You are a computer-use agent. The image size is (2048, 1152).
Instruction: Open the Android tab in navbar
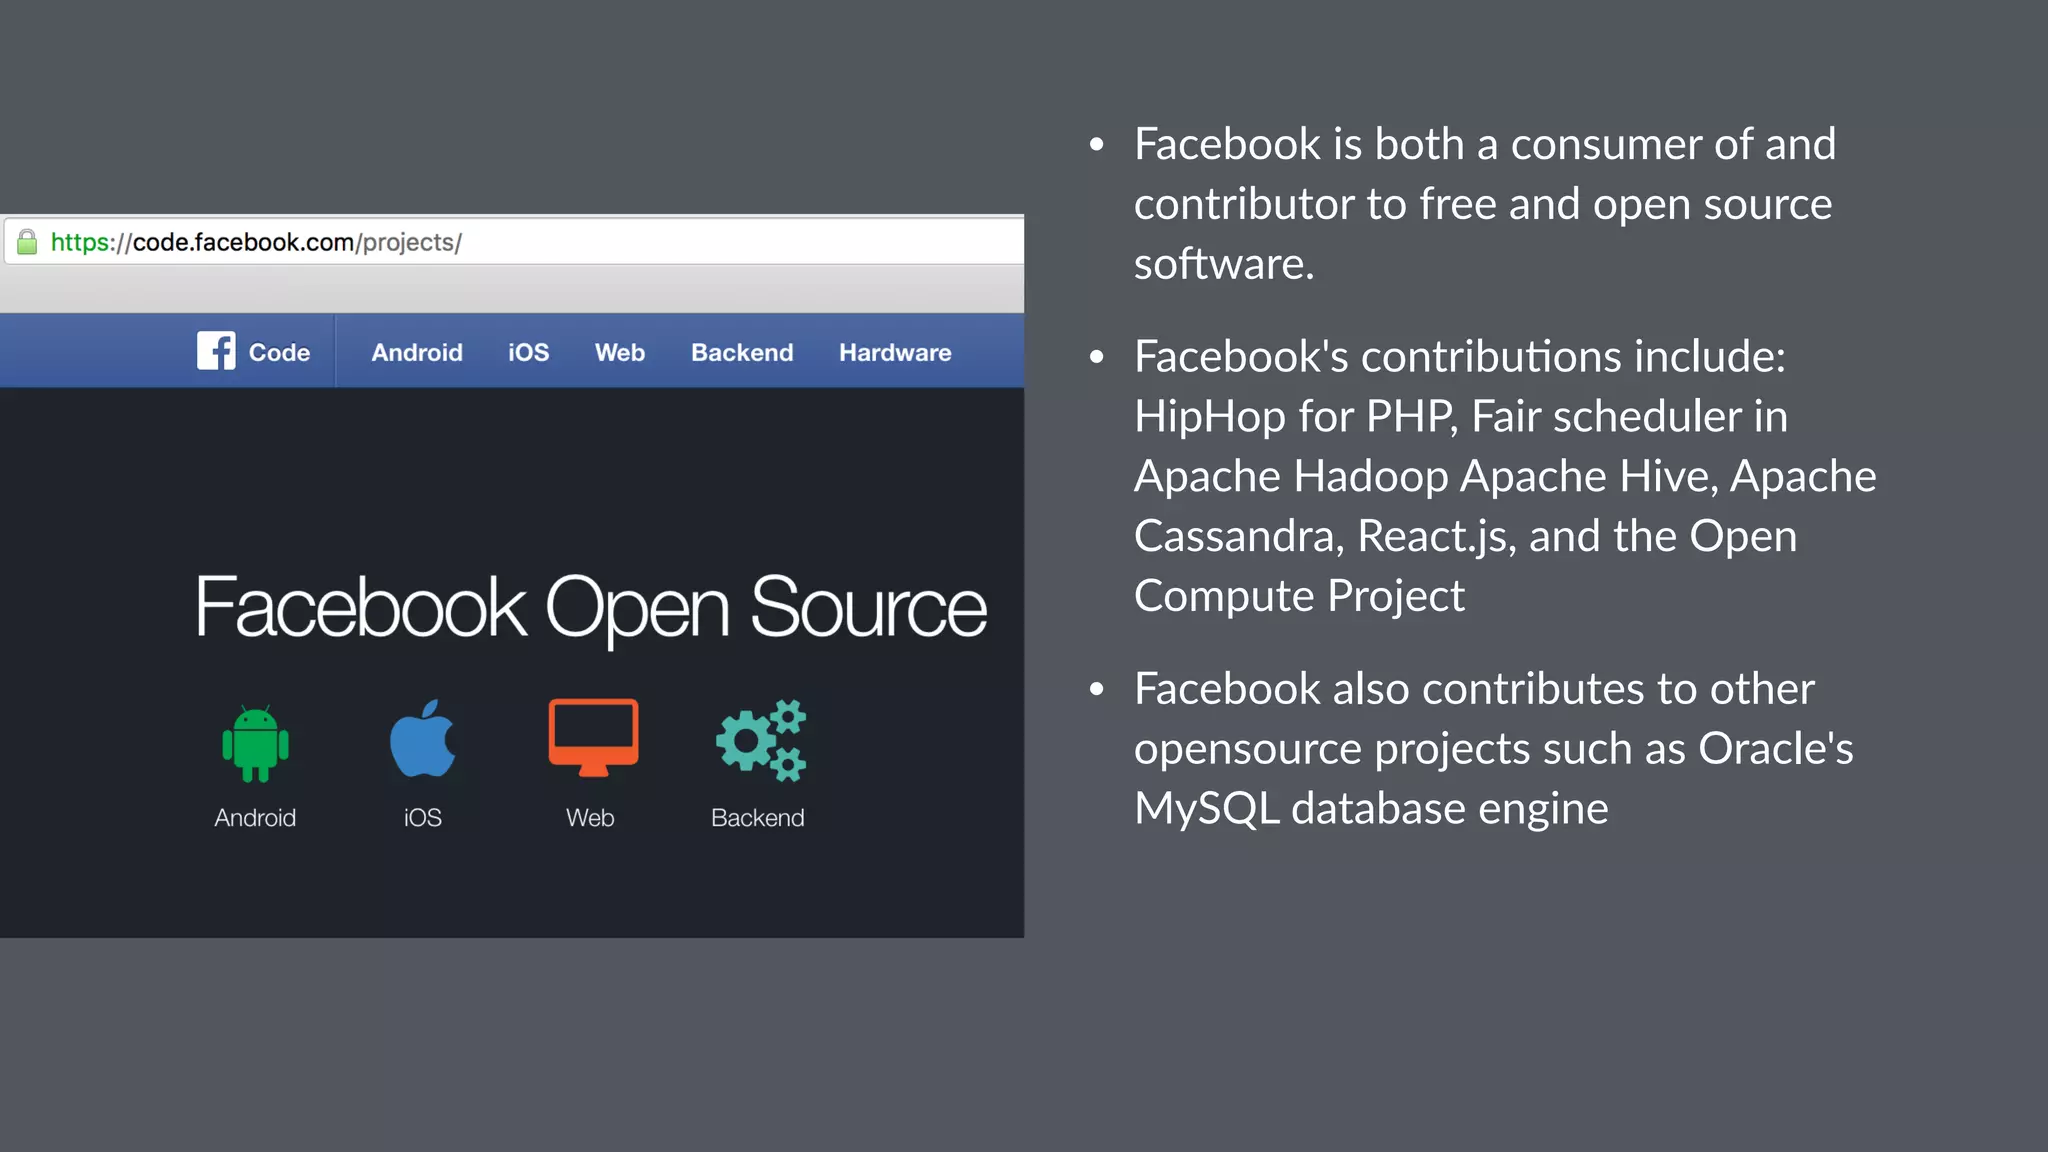click(x=417, y=352)
